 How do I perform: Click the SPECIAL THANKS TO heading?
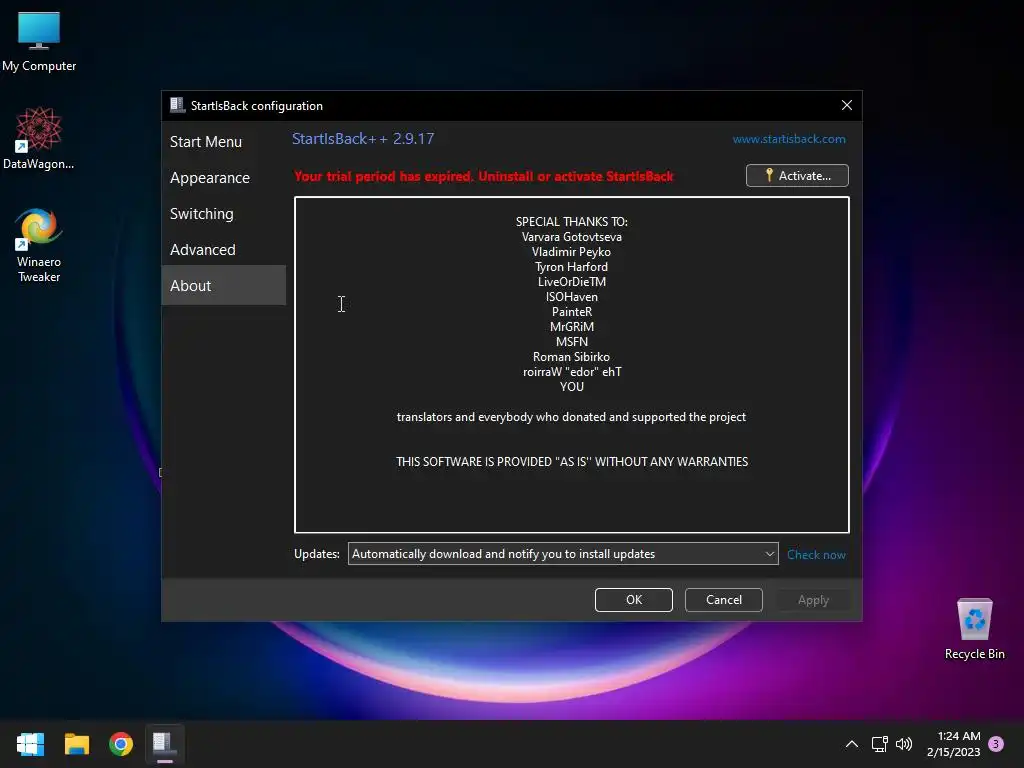click(x=571, y=222)
